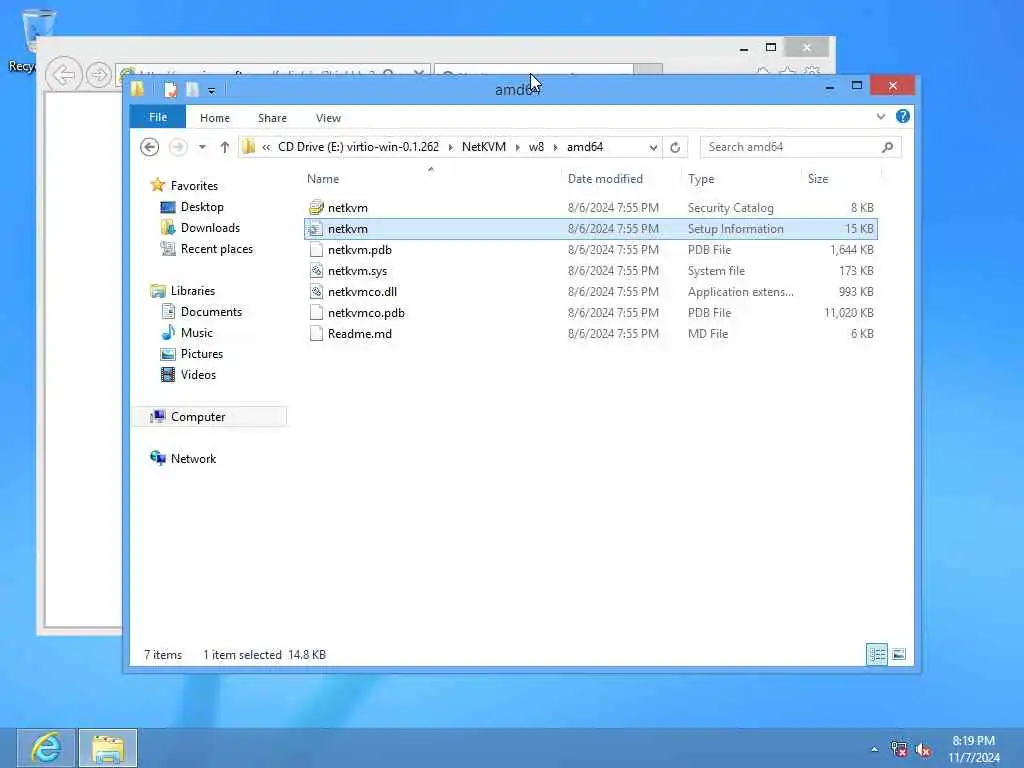Click the search magnifier icon
This screenshot has width=1024, height=768.
coord(888,147)
